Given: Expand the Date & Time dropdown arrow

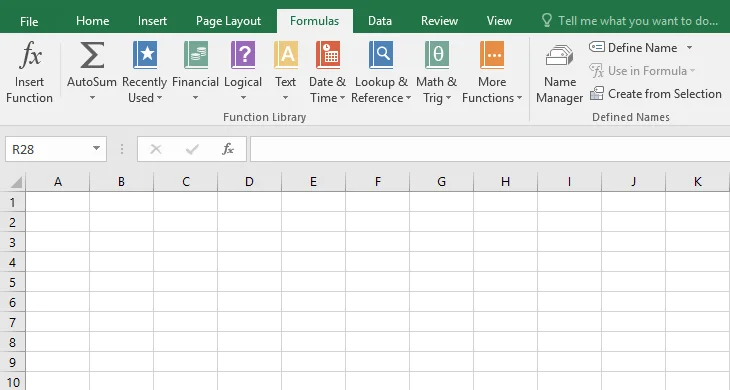Looking at the screenshot, I should [342, 98].
